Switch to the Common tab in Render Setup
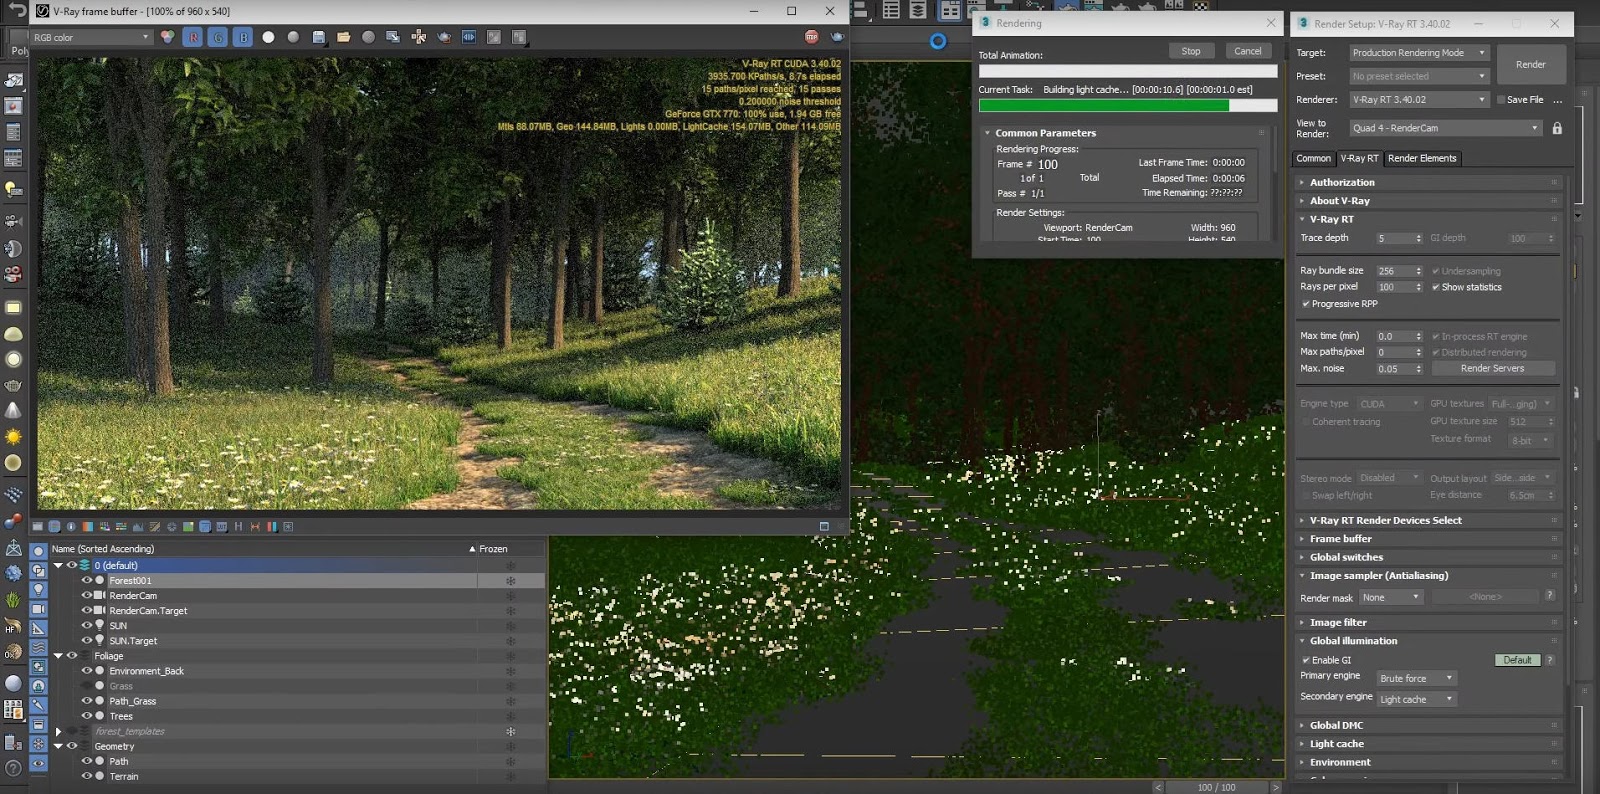 pyautogui.click(x=1313, y=158)
